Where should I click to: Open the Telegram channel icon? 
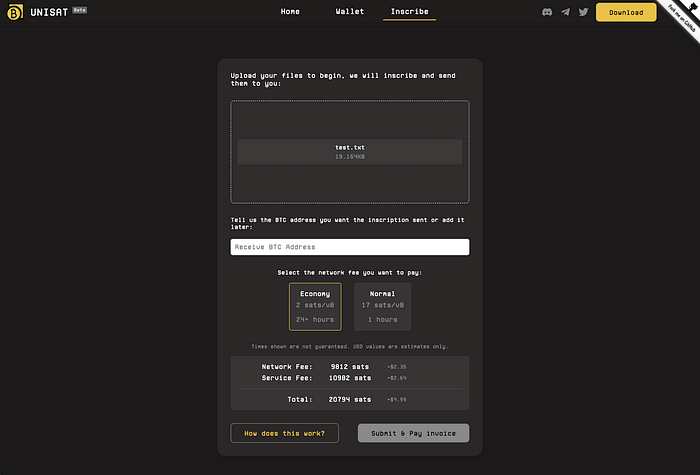pos(566,12)
